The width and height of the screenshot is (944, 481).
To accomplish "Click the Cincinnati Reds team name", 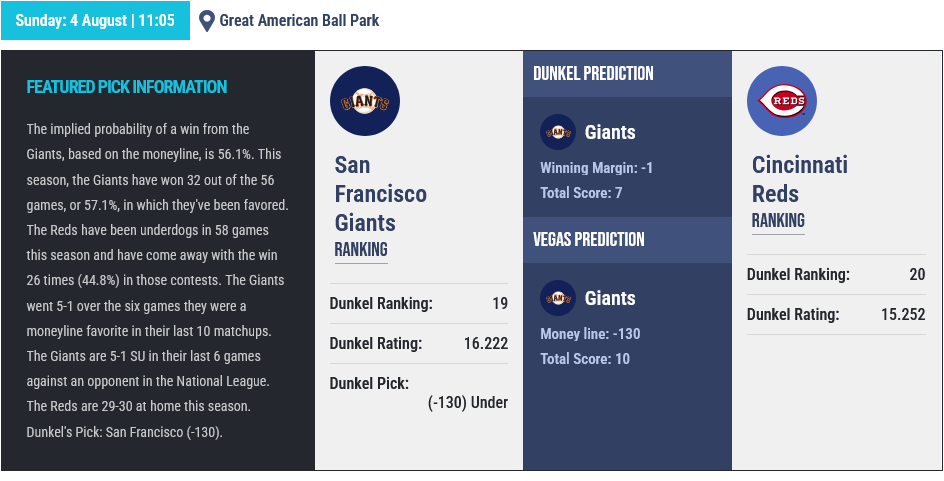I will (x=800, y=179).
